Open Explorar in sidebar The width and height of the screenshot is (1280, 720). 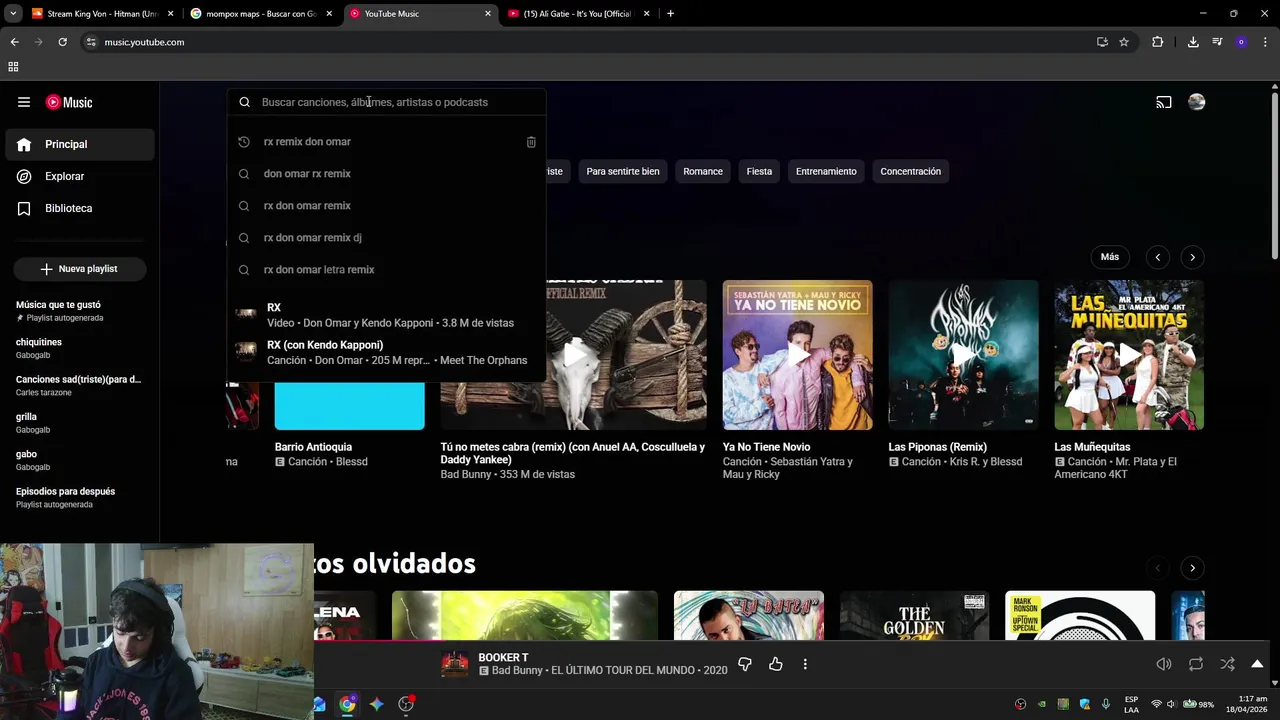tap(80, 176)
